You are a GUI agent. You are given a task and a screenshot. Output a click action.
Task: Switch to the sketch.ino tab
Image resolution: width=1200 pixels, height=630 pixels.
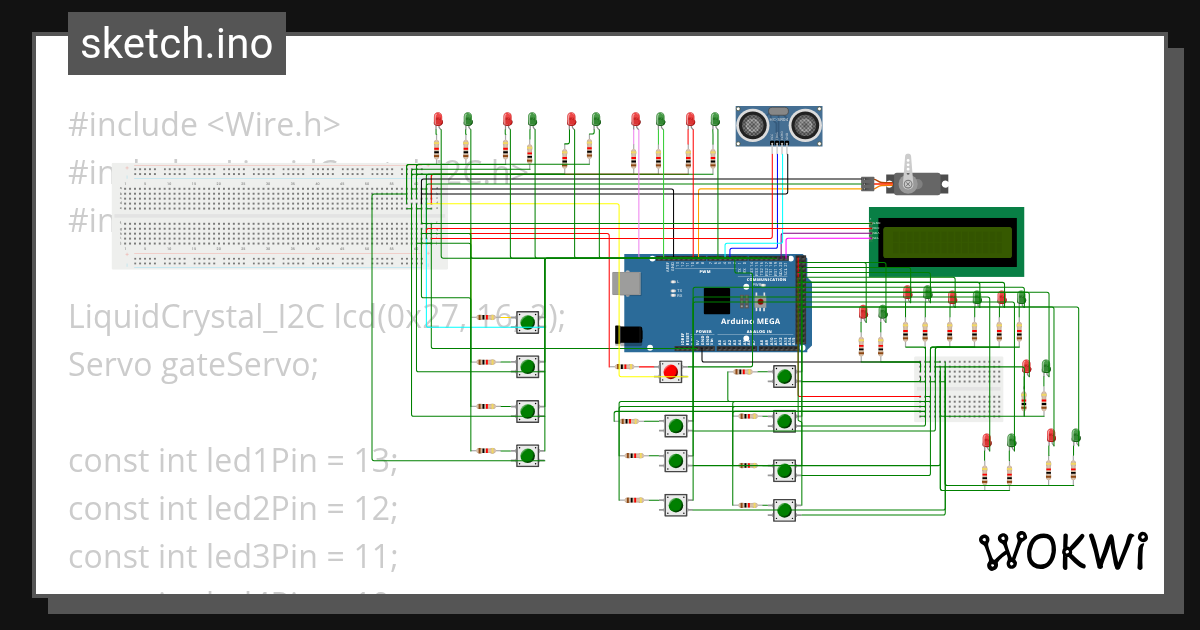click(x=175, y=43)
